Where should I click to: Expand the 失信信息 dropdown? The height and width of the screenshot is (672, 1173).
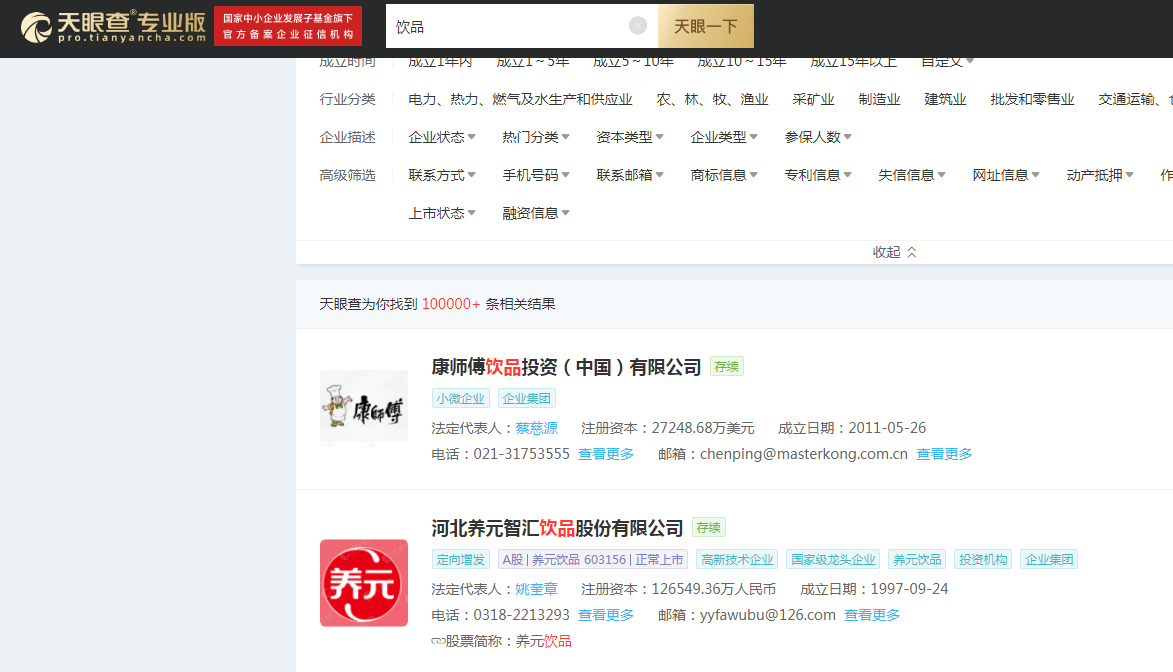[911, 175]
